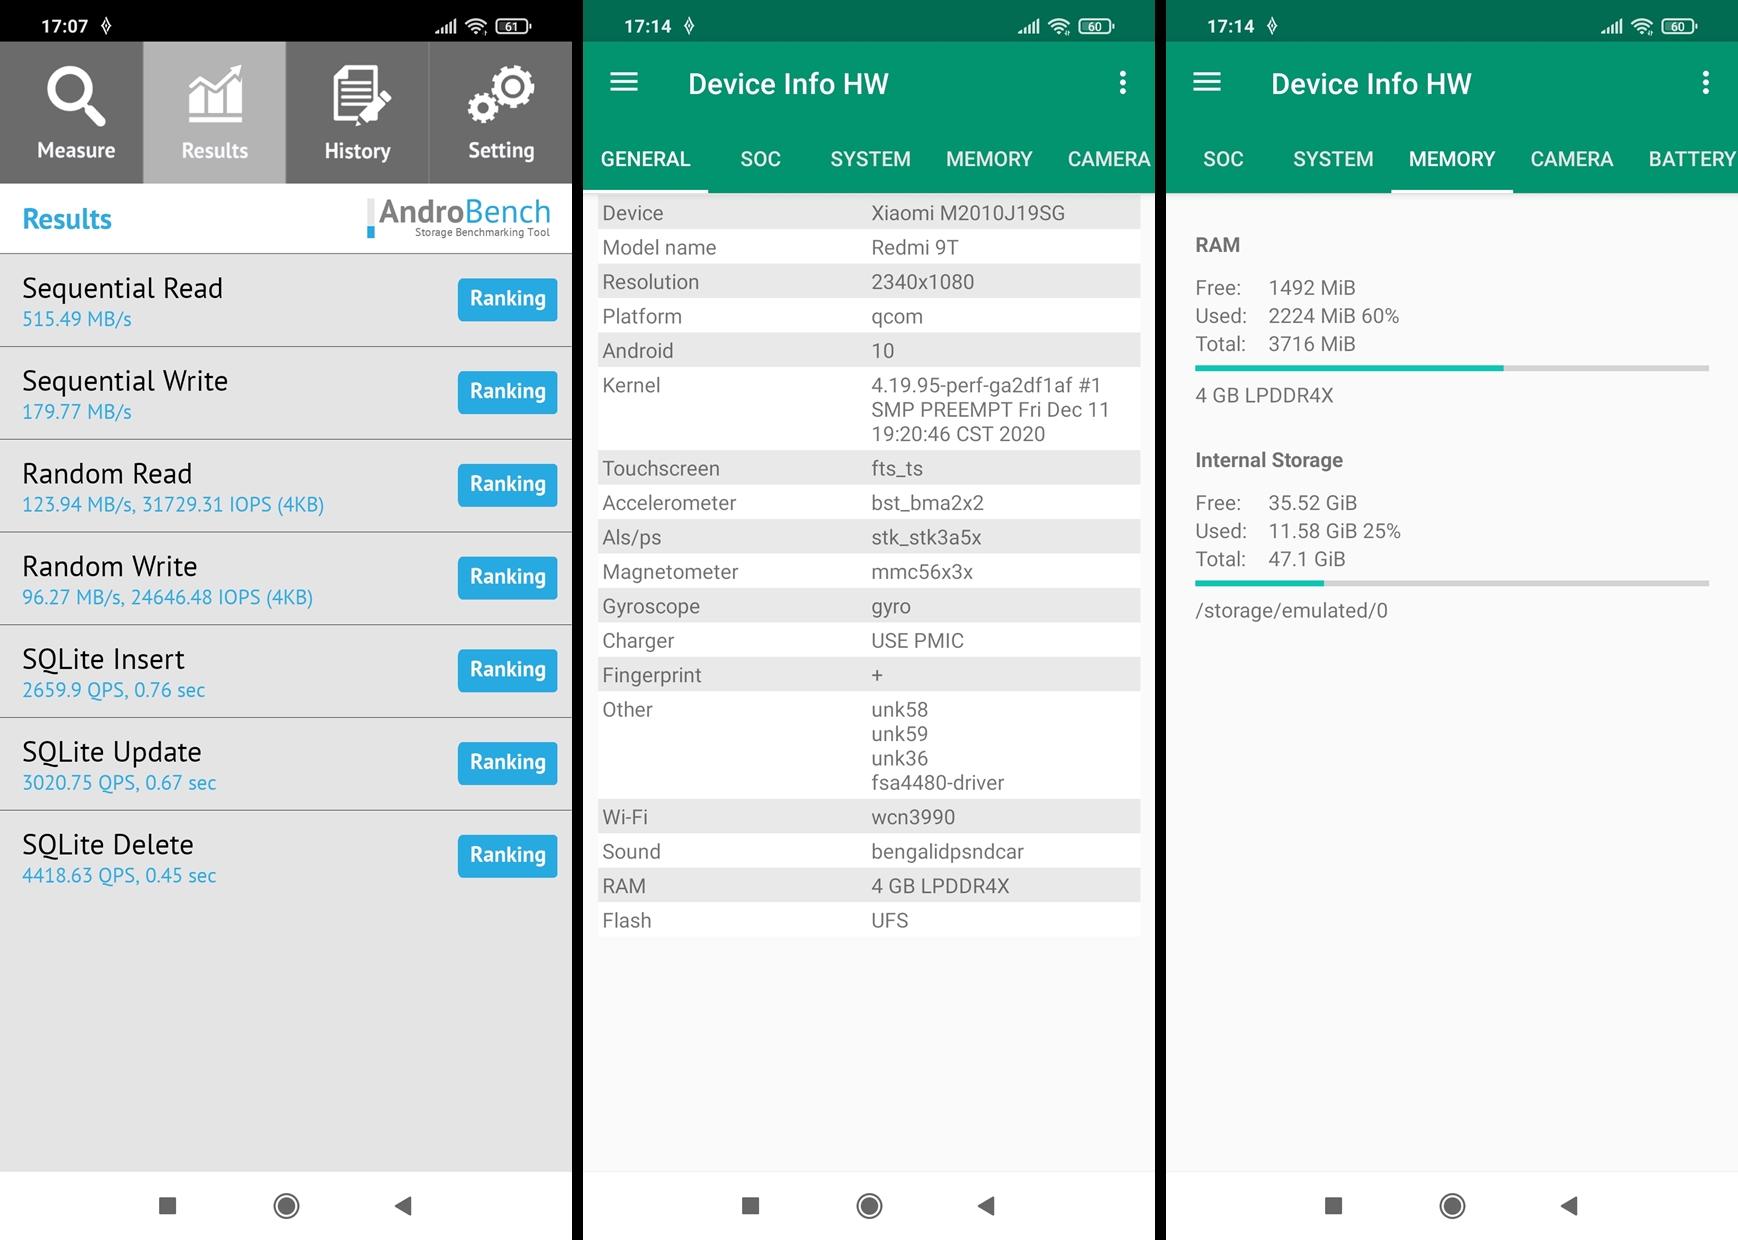Select the '47.1 GiB' total storage value
Viewport: 1738px width, 1240px height.
(x=1306, y=559)
